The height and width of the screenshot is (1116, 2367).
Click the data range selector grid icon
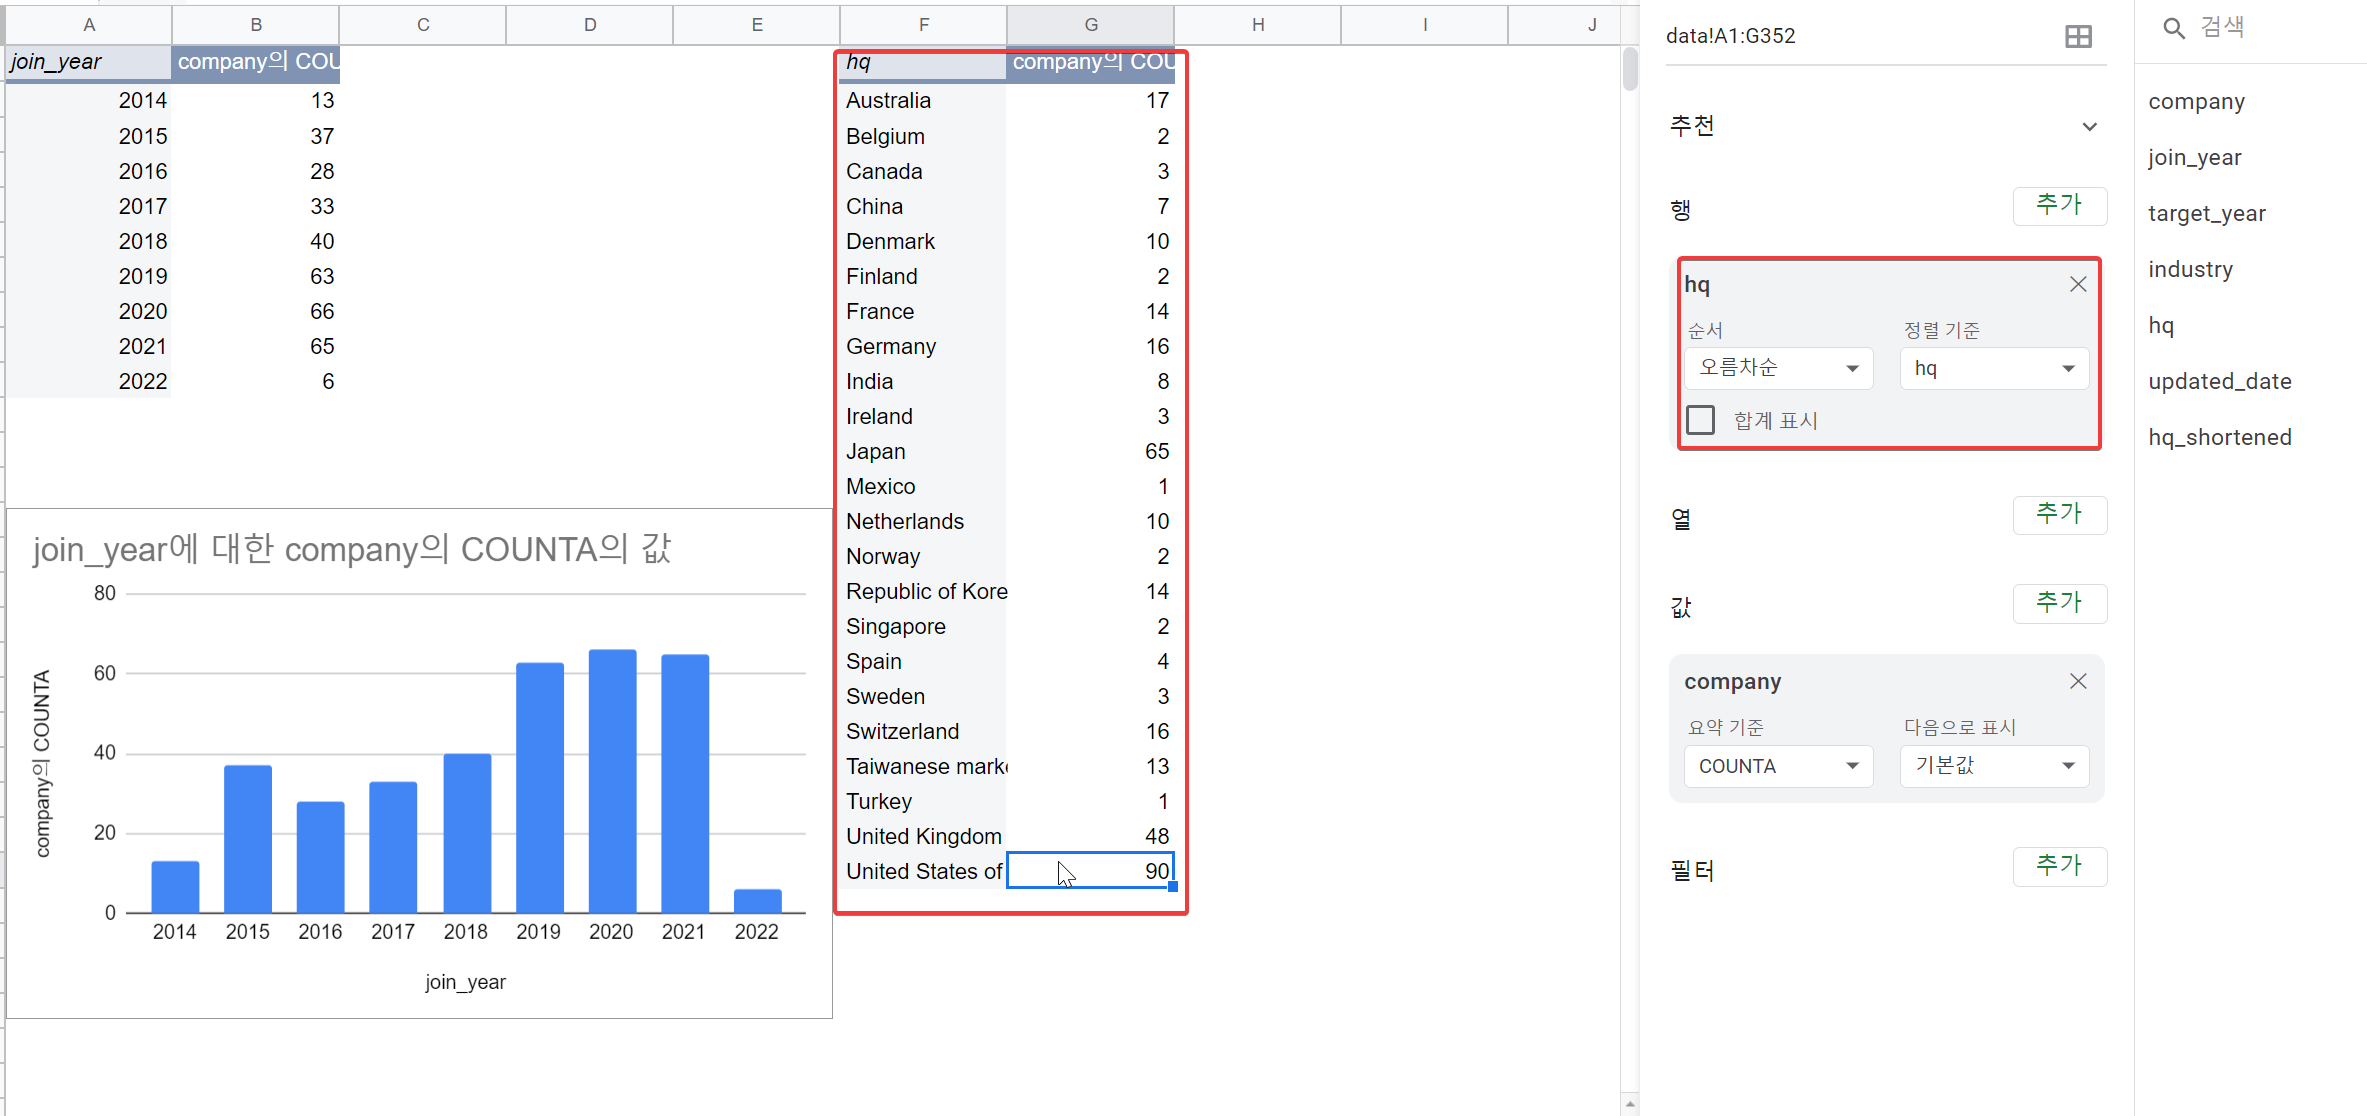pyautogui.click(x=2078, y=37)
